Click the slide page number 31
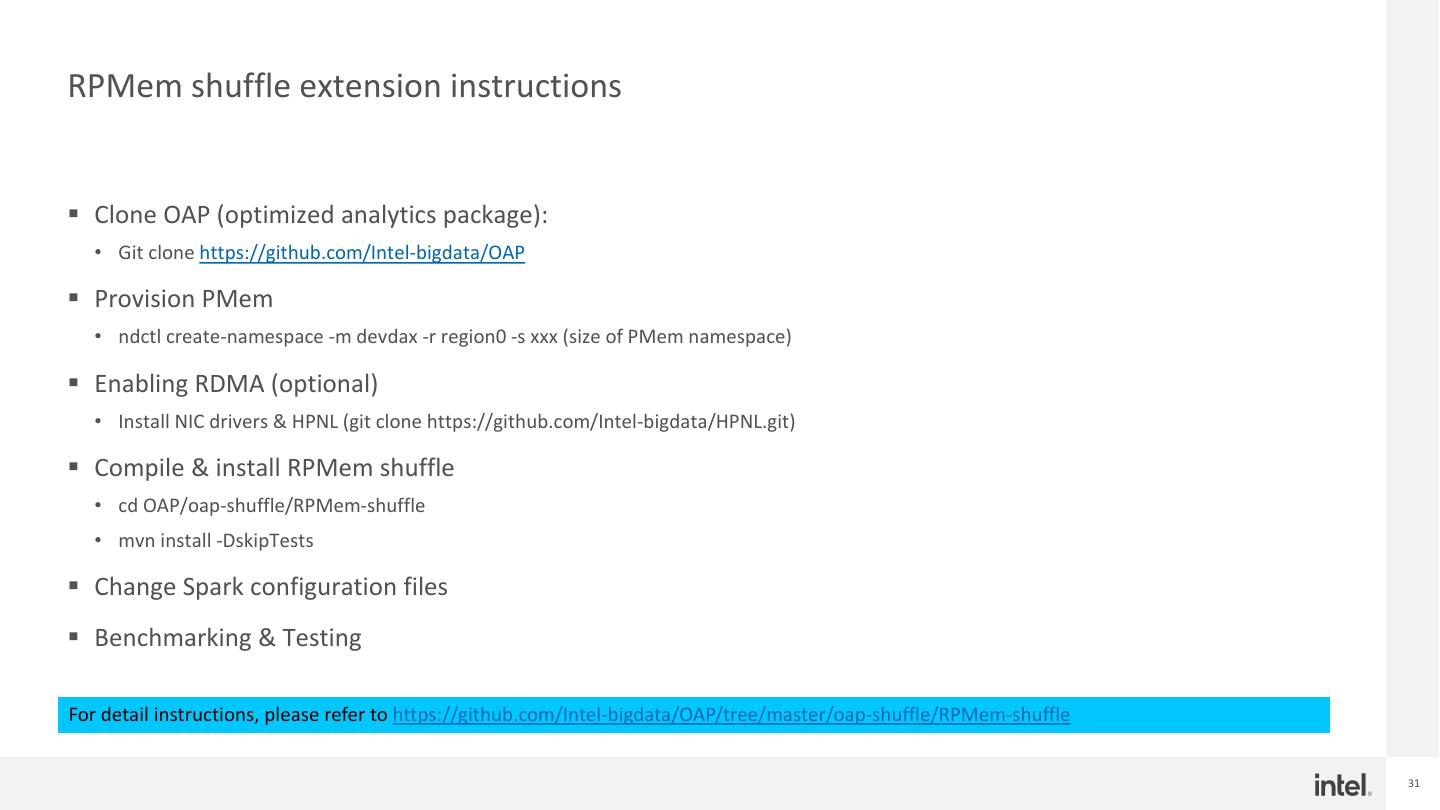The height and width of the screenshot is (810, 1440). (1413, 784)
